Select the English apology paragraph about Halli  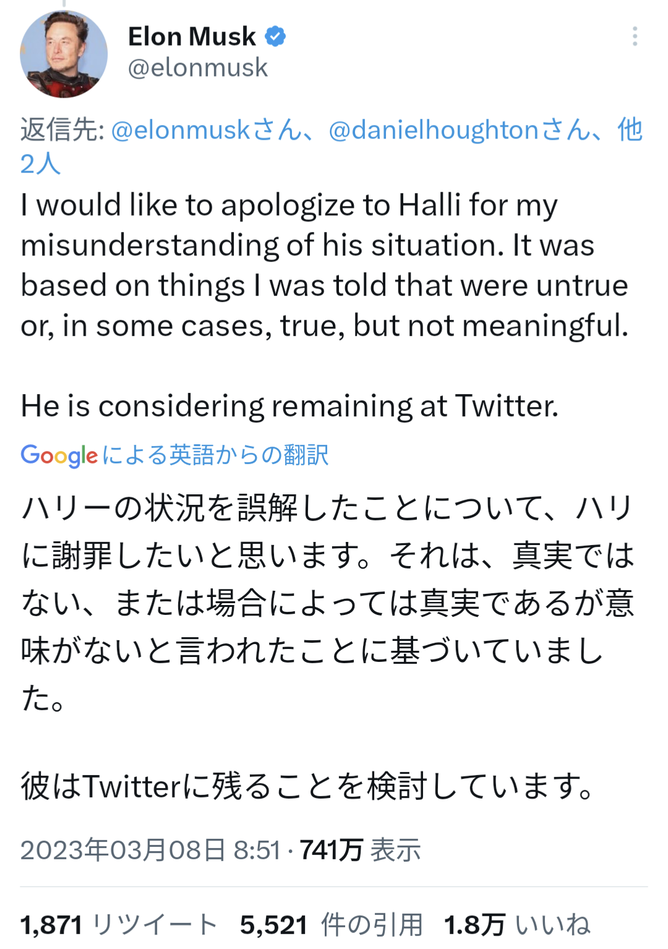[325, 265]
